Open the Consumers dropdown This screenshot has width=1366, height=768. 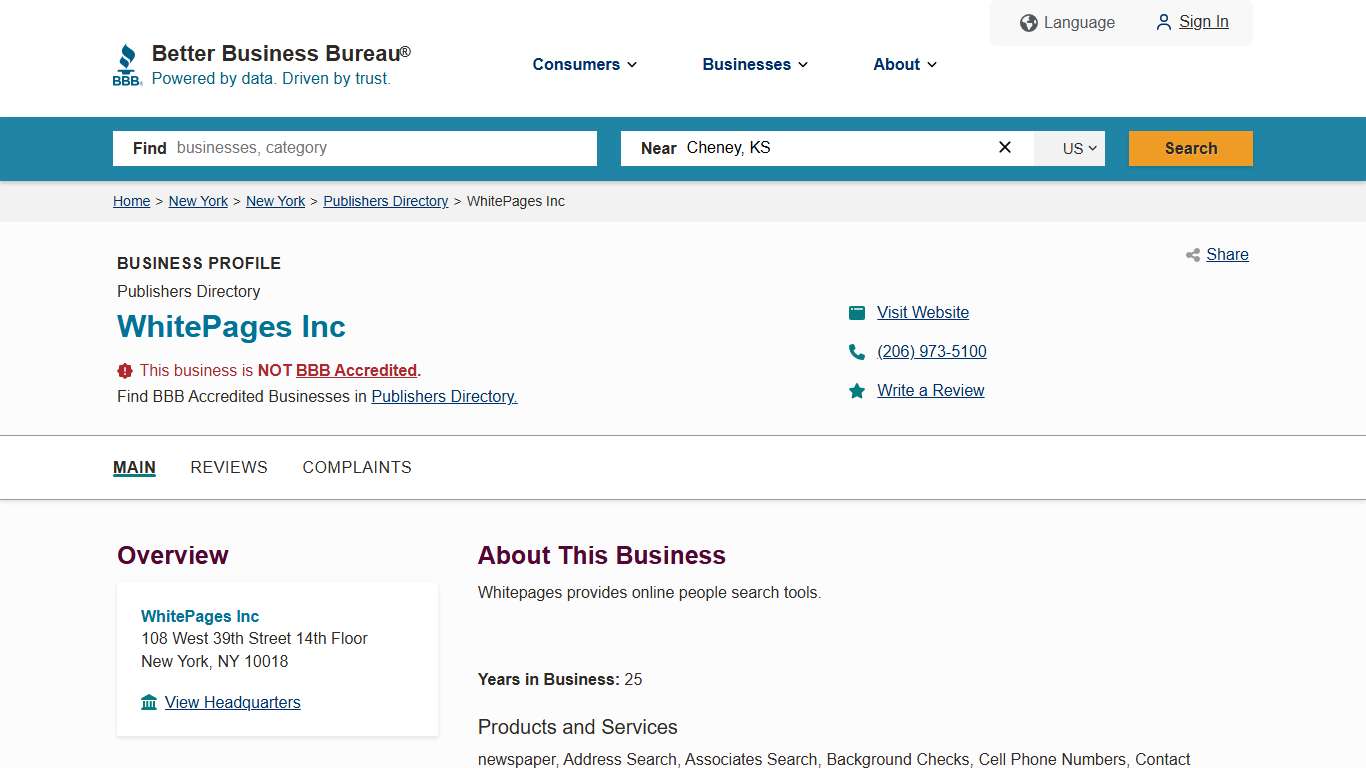pyautogui.click(x=584, y=64)
